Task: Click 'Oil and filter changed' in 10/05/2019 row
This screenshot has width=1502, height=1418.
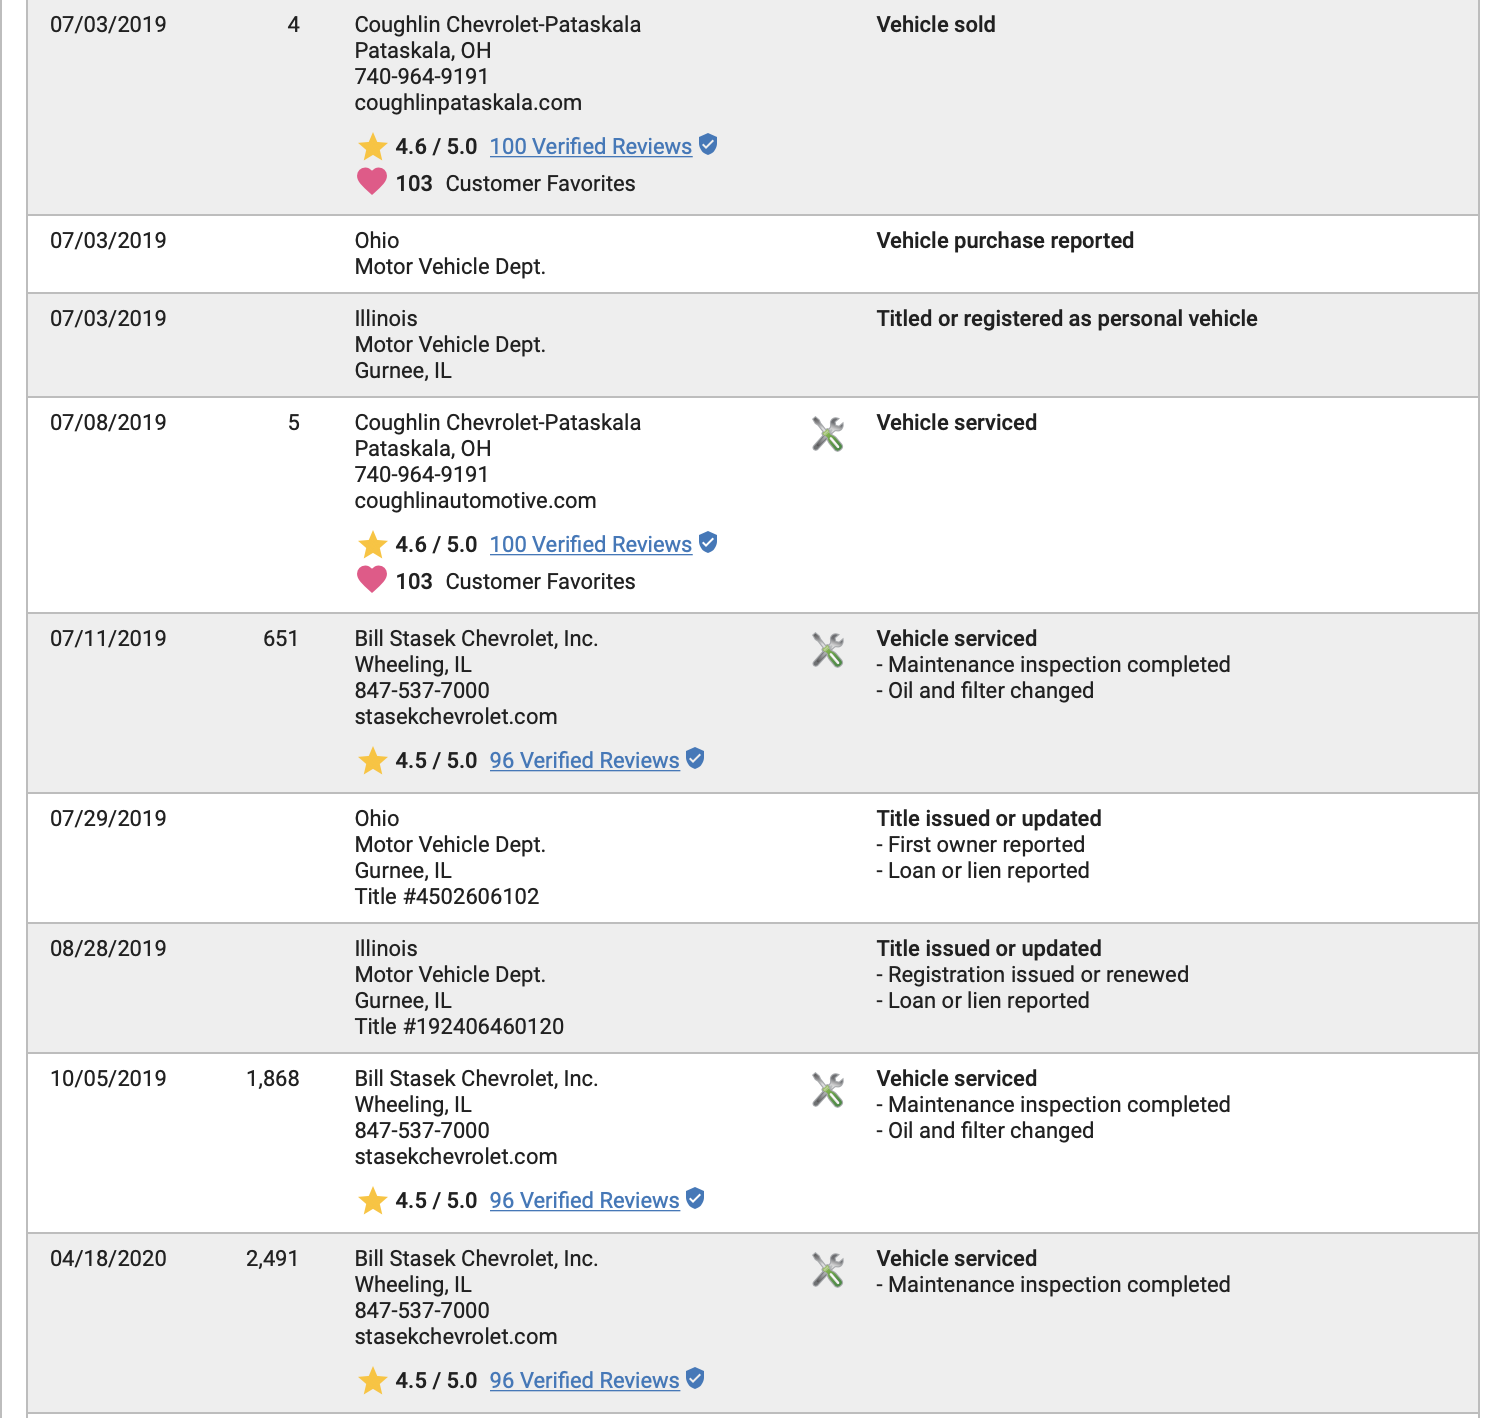Action: 990,1131
